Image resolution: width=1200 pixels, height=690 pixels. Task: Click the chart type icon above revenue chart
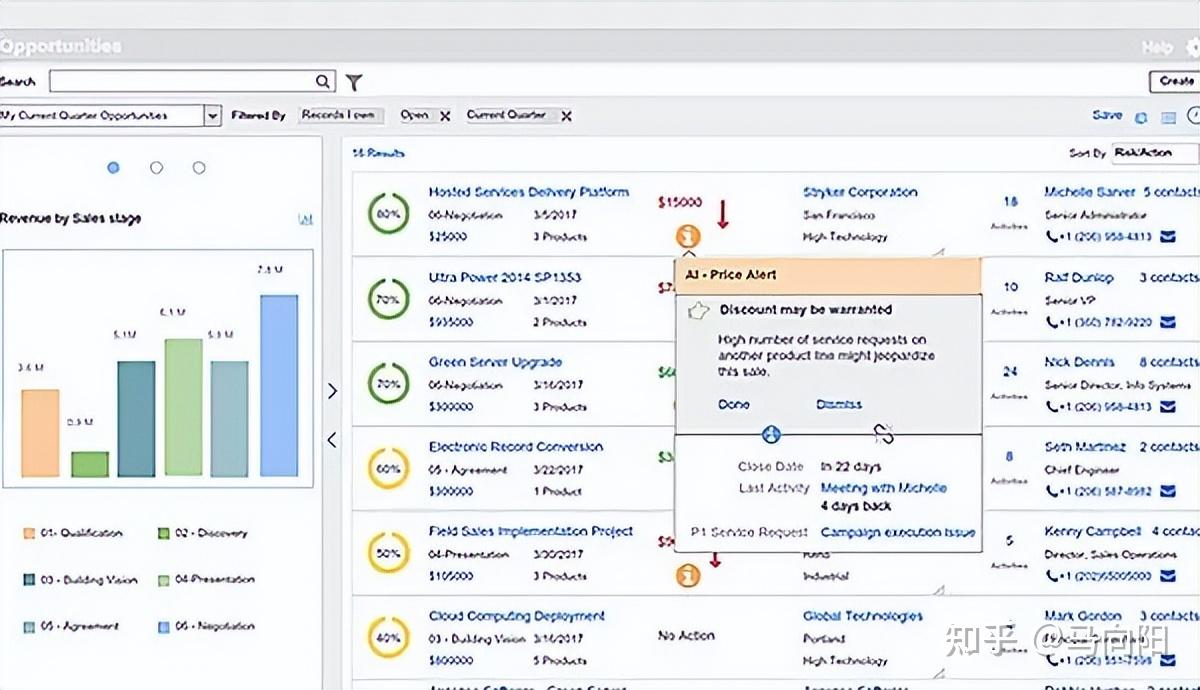pyautogui.click(x=306, y=219)
